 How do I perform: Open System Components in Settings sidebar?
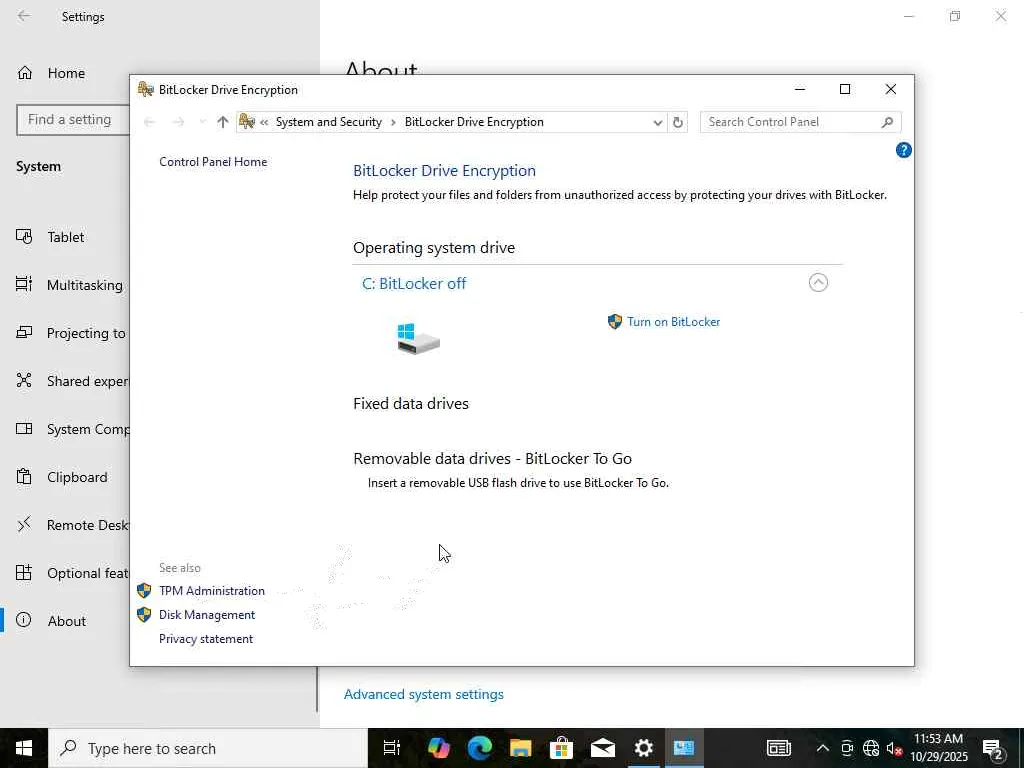point(72,429)
